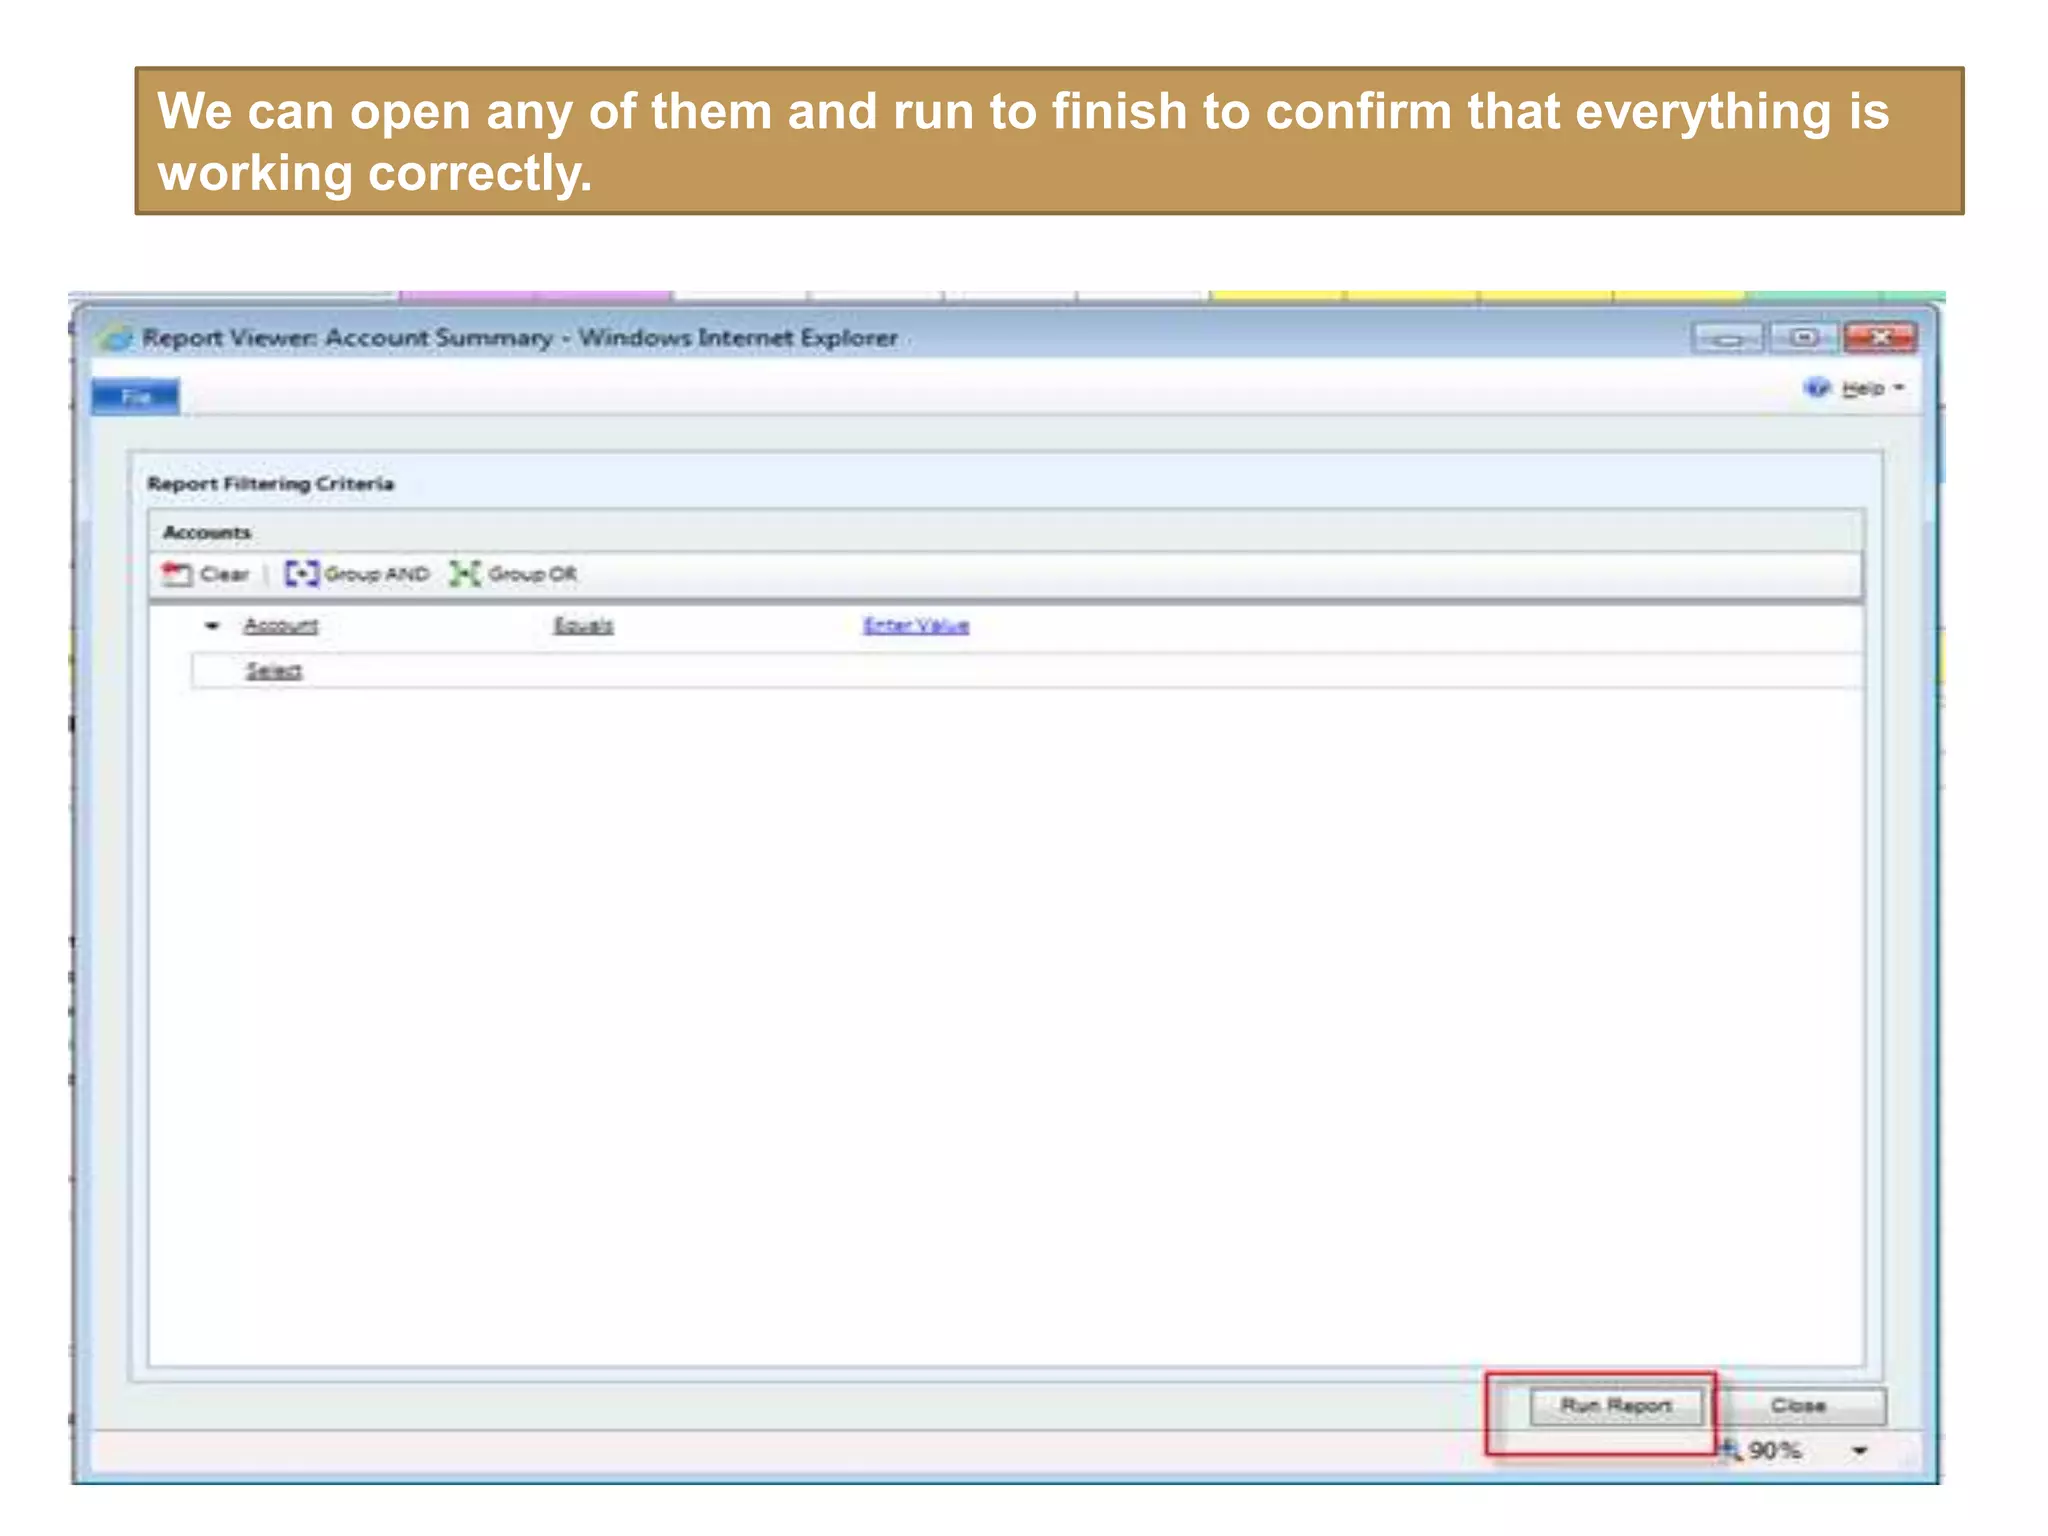
Task: Click the Account field link
Action: pos(281,626)
